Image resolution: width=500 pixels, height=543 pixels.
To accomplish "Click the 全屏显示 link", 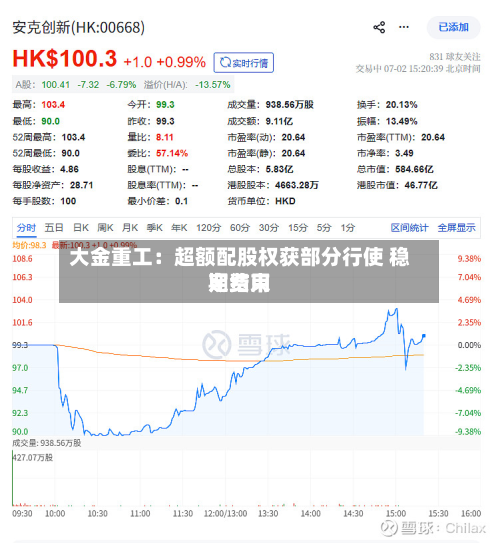I will (x=456, y=228).
